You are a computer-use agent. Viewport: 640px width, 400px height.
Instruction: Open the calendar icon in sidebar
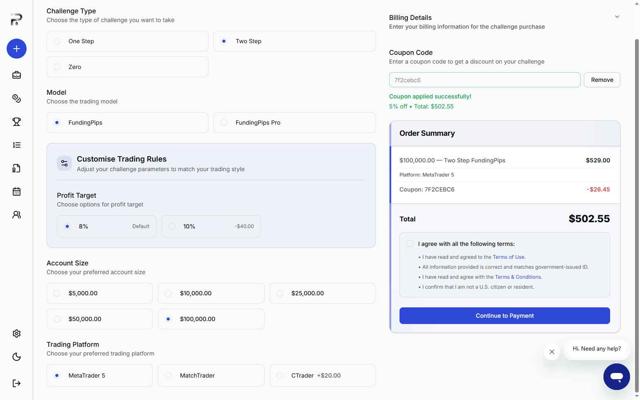[16, 191]
